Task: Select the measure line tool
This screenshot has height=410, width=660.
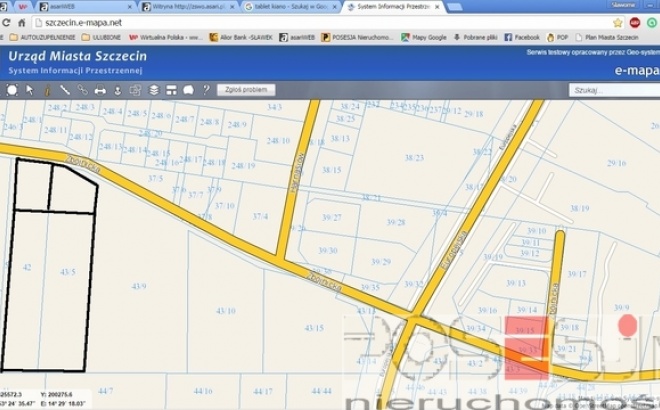Action: coord(65,90)
